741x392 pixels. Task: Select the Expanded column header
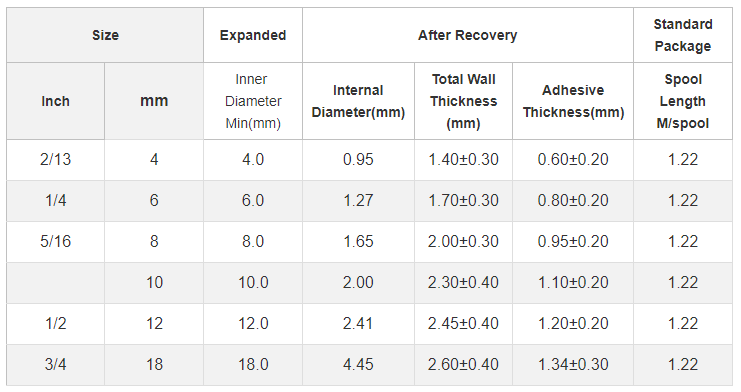pos(253,35)
